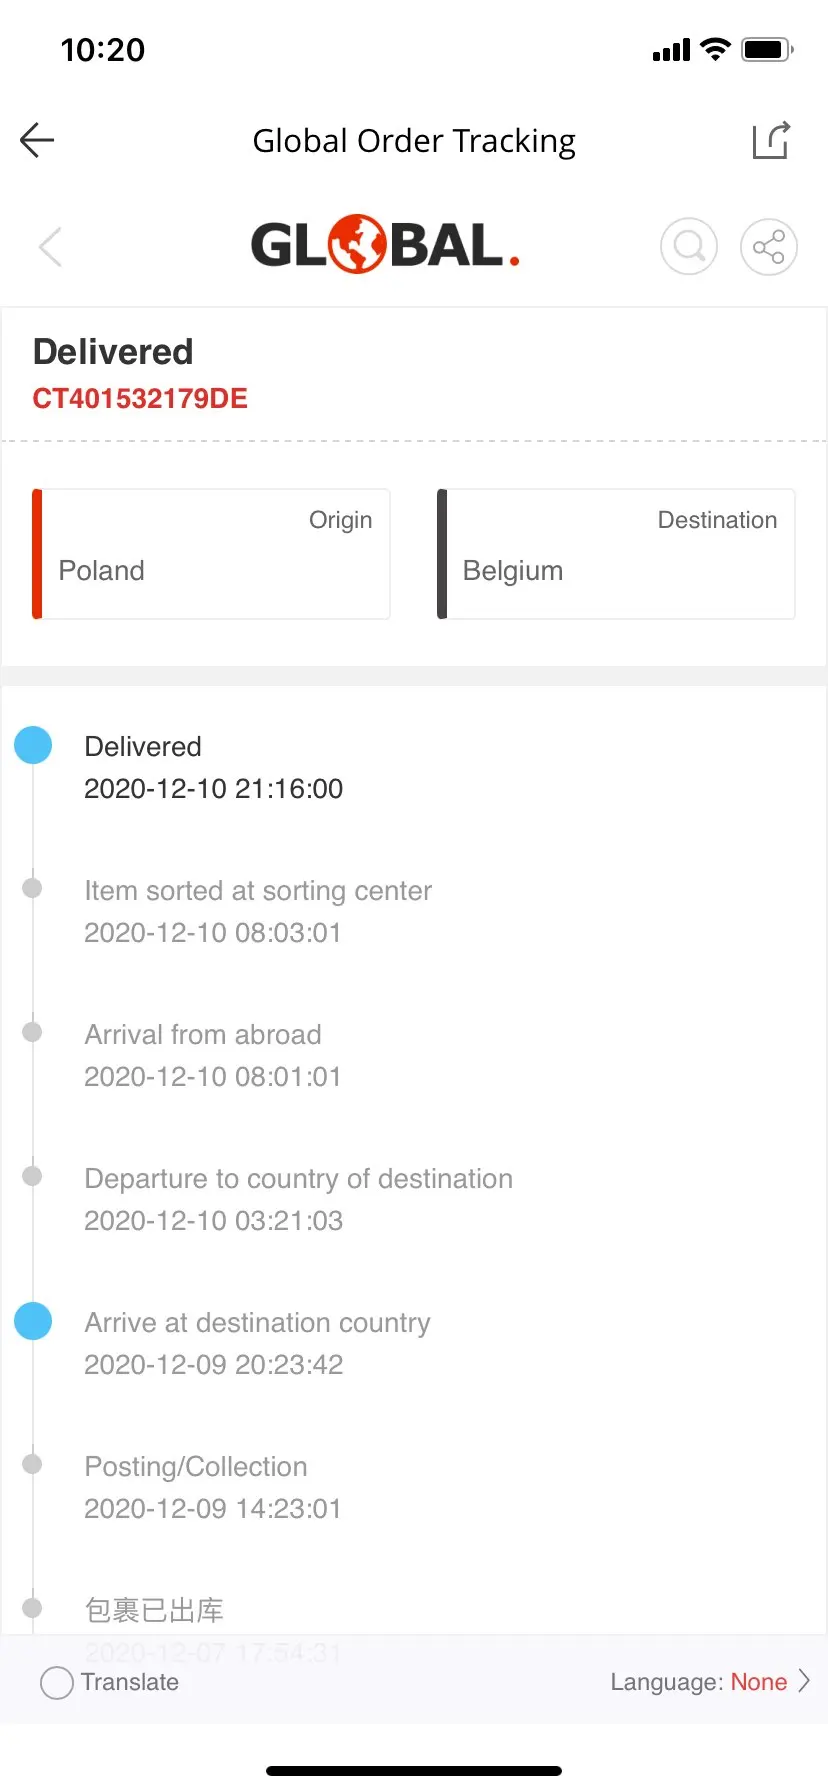Open the export share icon at top right
The image size is (828, 1792).
pos(771,140)
